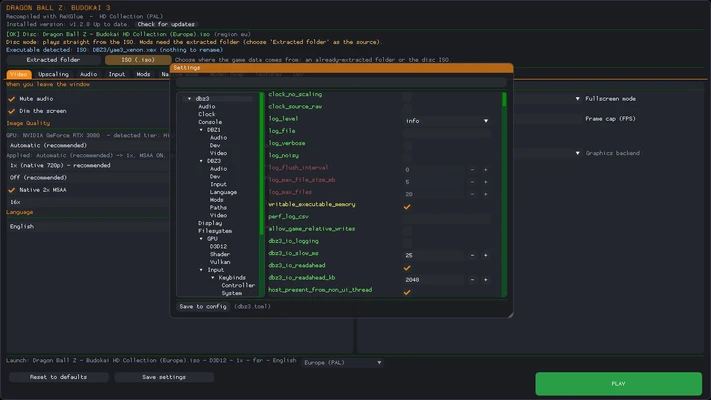Screen dimensions: 711x400
Task: Select Mods in settings tree
Action: click(216, 200)
